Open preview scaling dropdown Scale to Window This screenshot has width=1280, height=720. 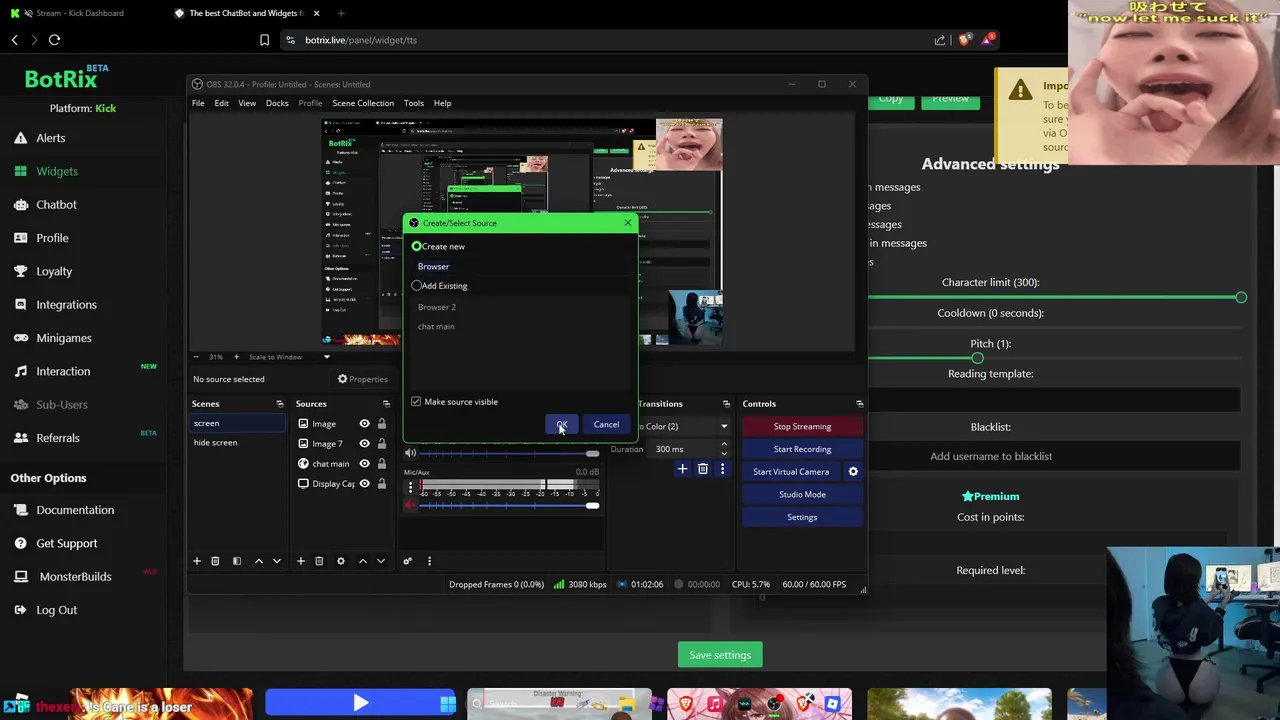coord(289,357)
